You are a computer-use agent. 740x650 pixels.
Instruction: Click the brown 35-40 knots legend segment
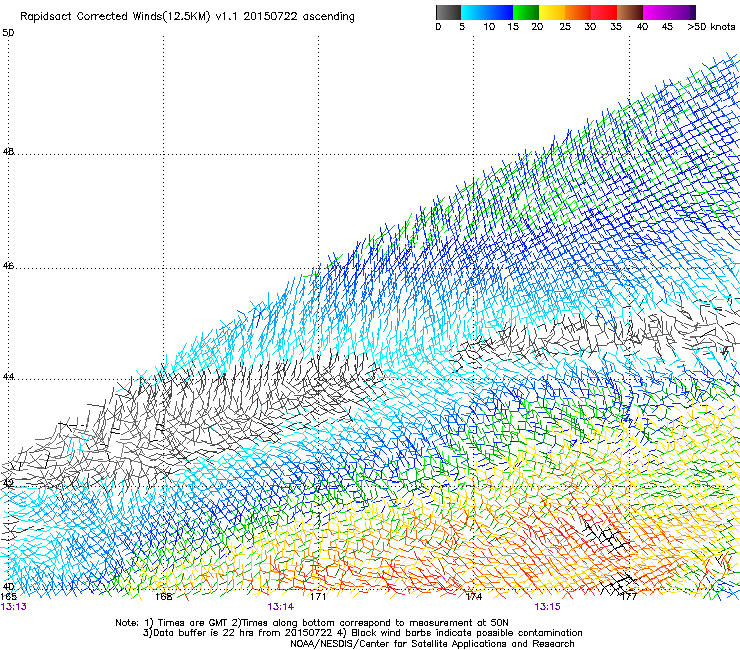[x=630, y=12]
